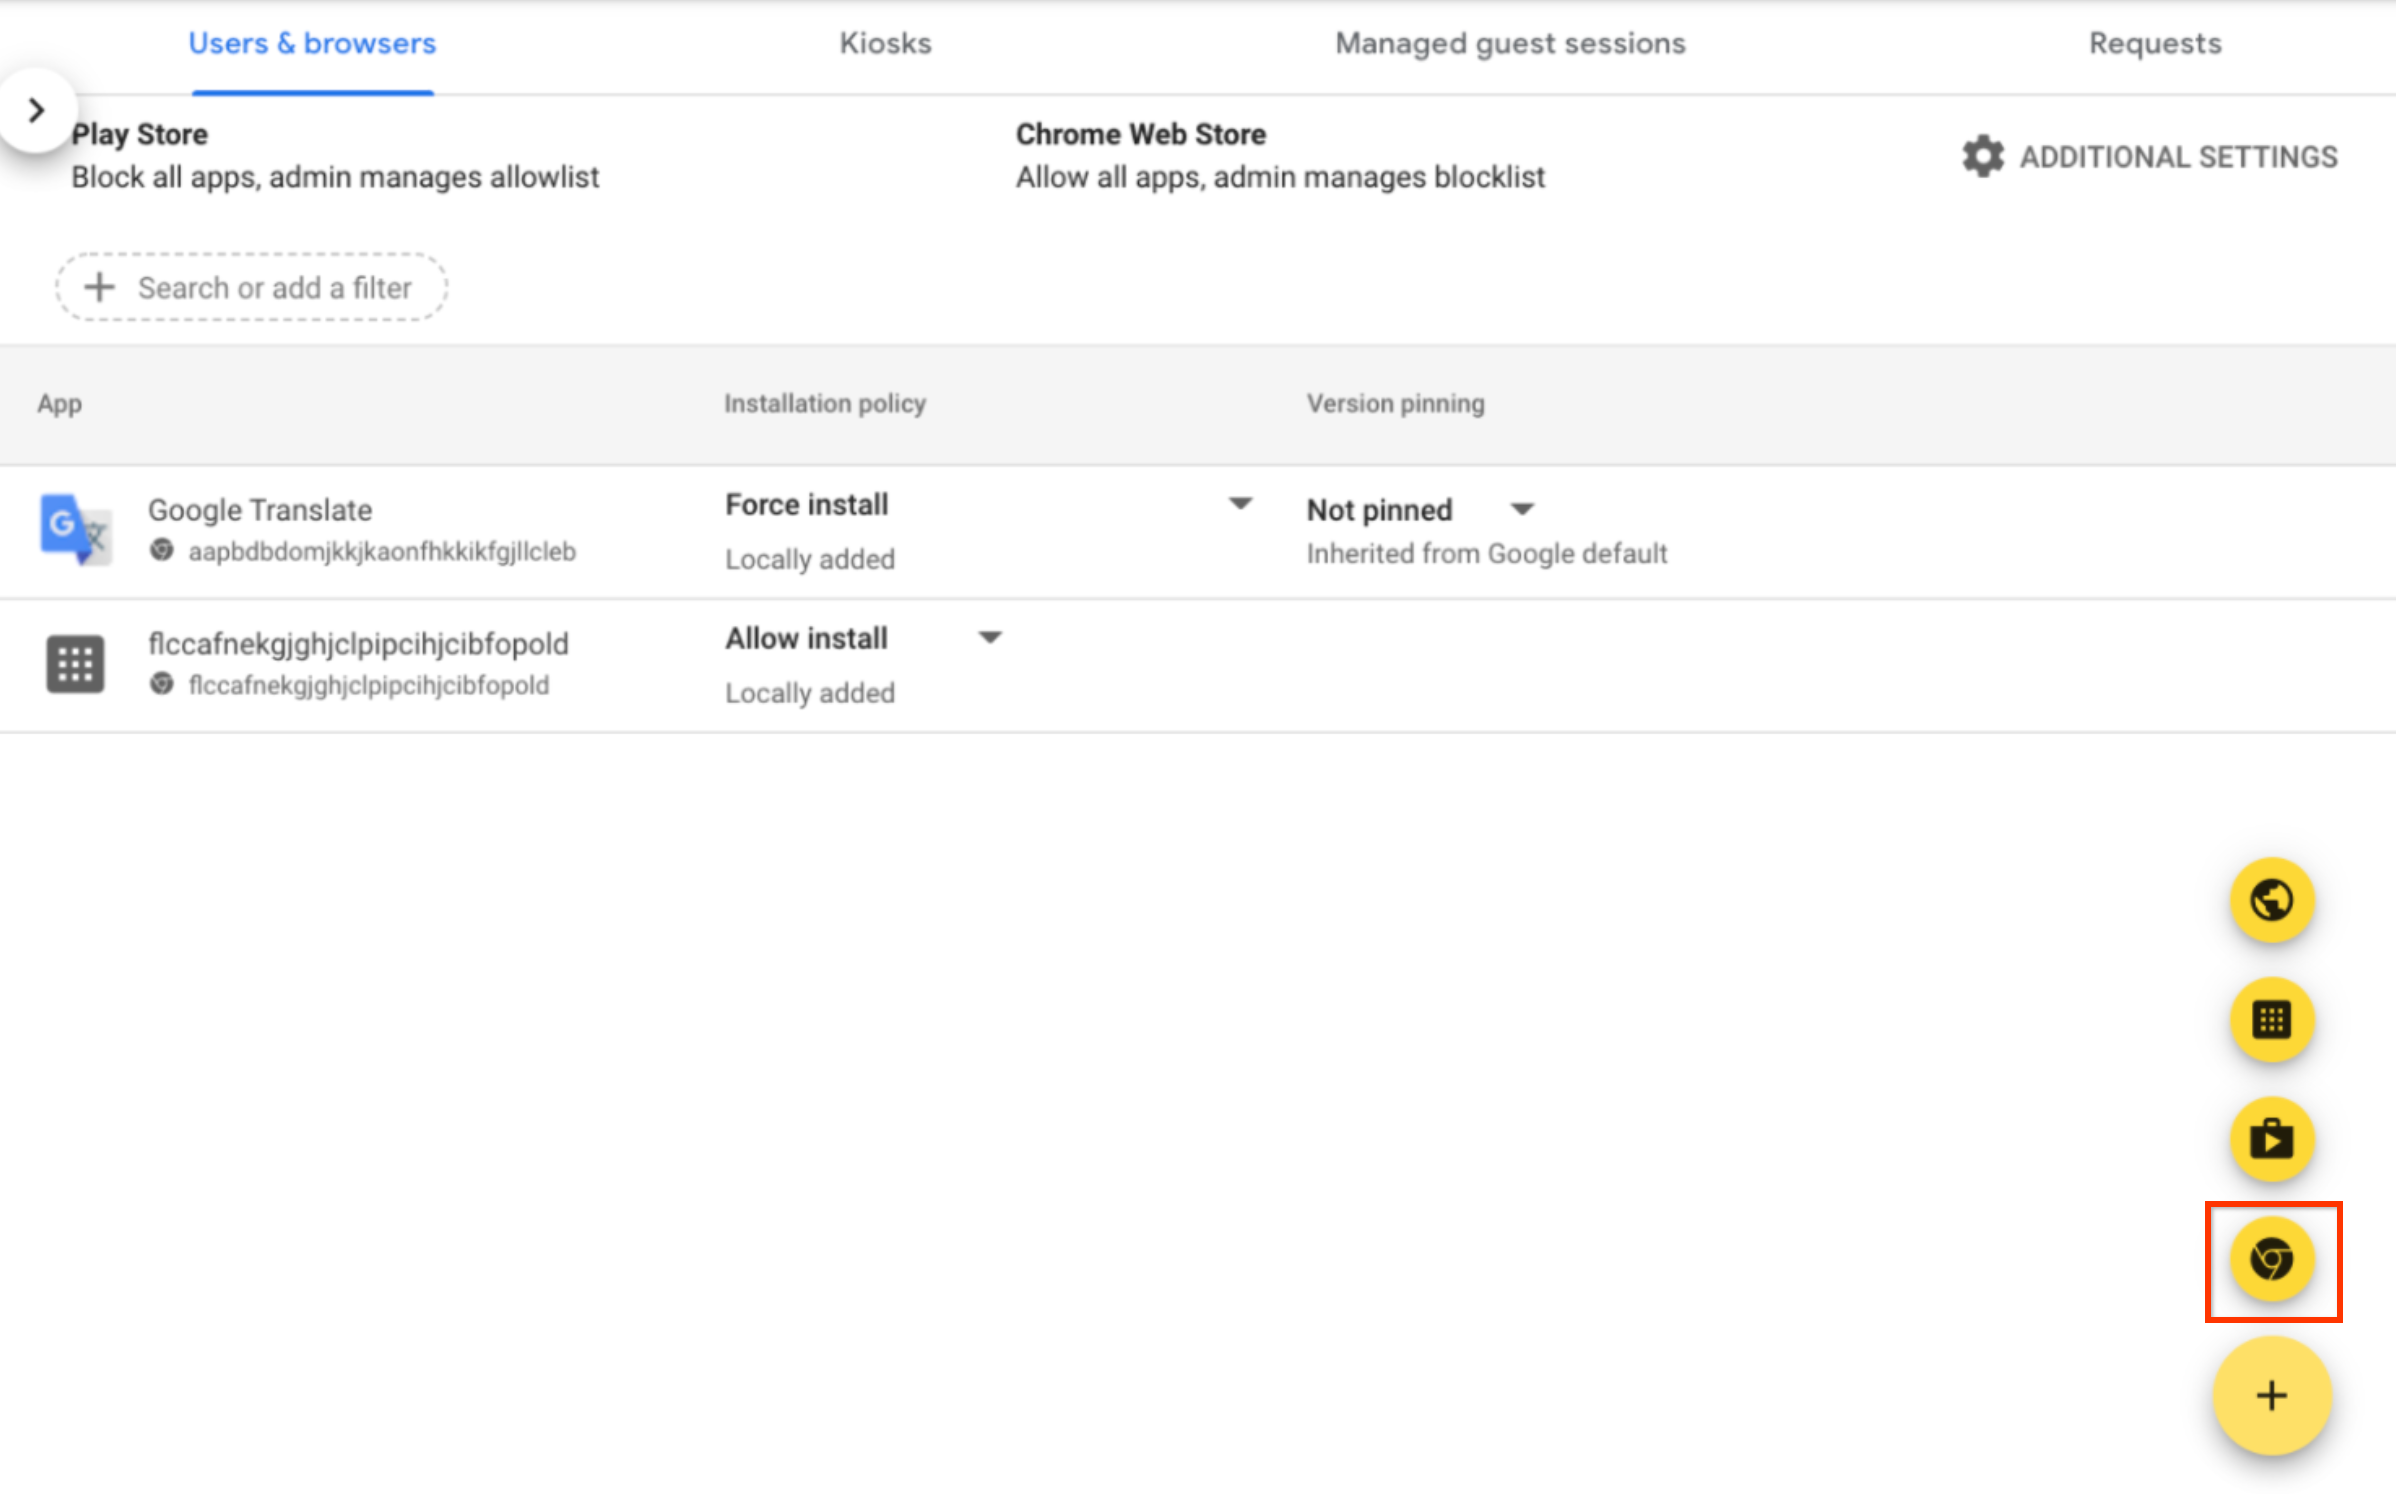The image size is (2396, 1494).
Task: Click add Chrome app by ID grid button
Action: click(x=2271, y=1019)
